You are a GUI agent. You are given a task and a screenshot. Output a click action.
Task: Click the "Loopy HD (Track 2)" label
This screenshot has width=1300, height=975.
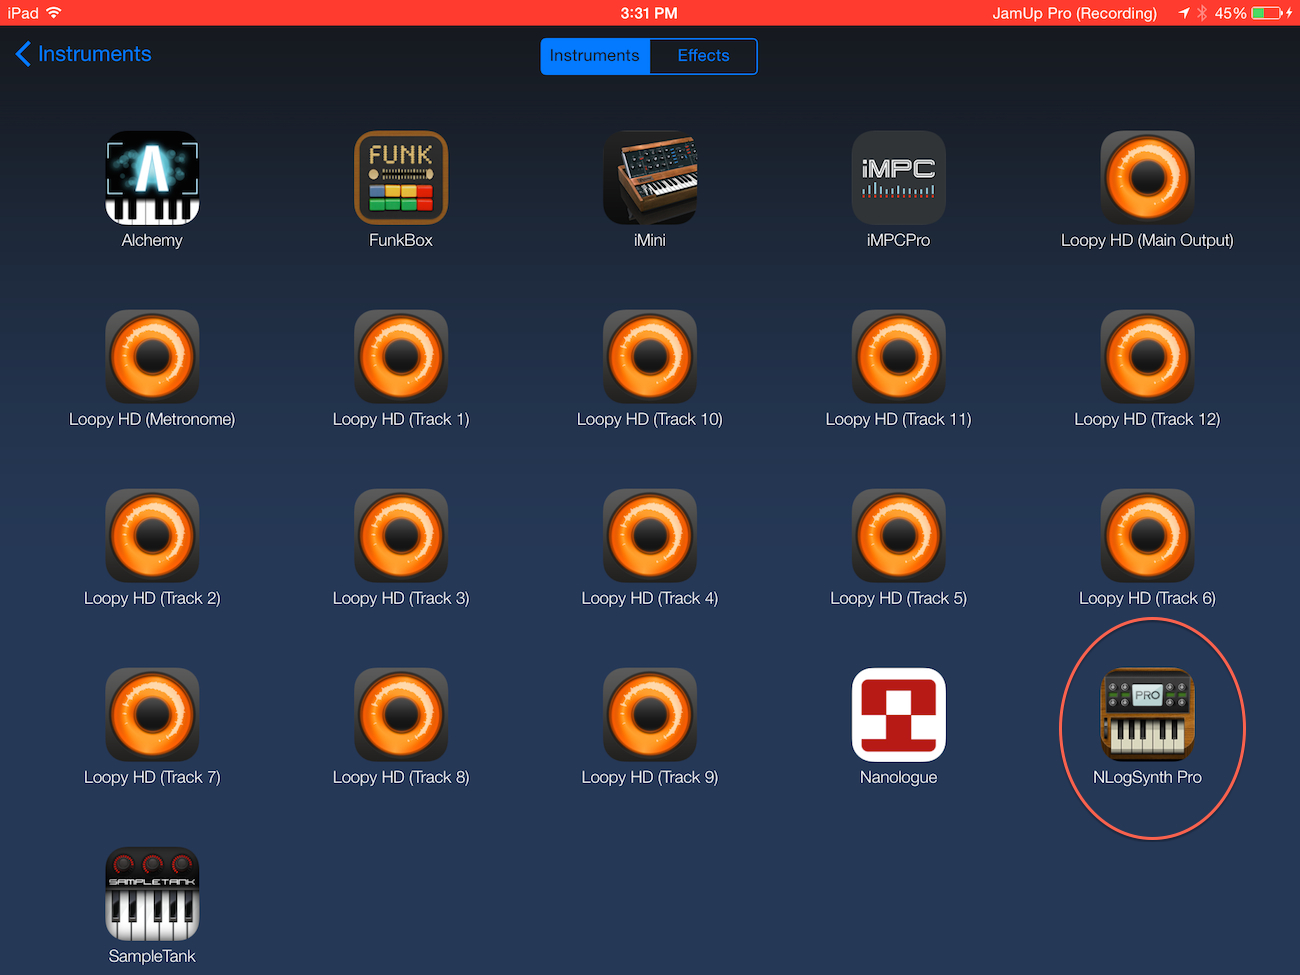pos(152,598)
